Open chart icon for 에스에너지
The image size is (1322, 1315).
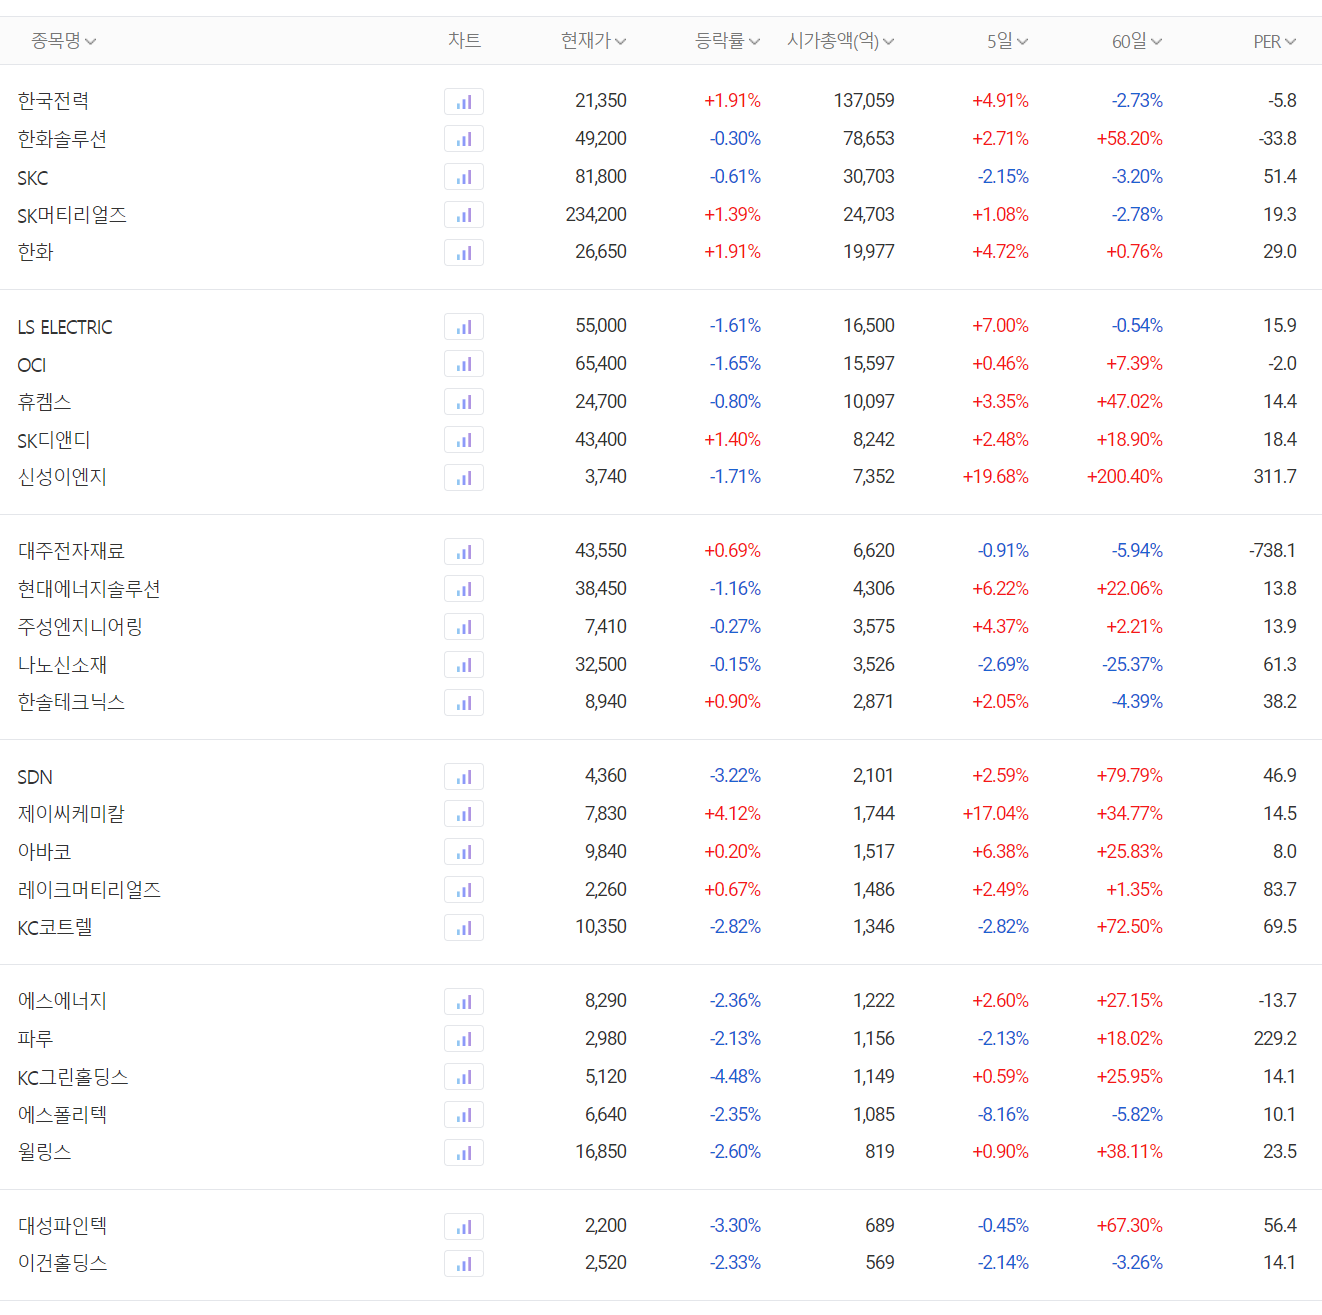coord(464,1001)
